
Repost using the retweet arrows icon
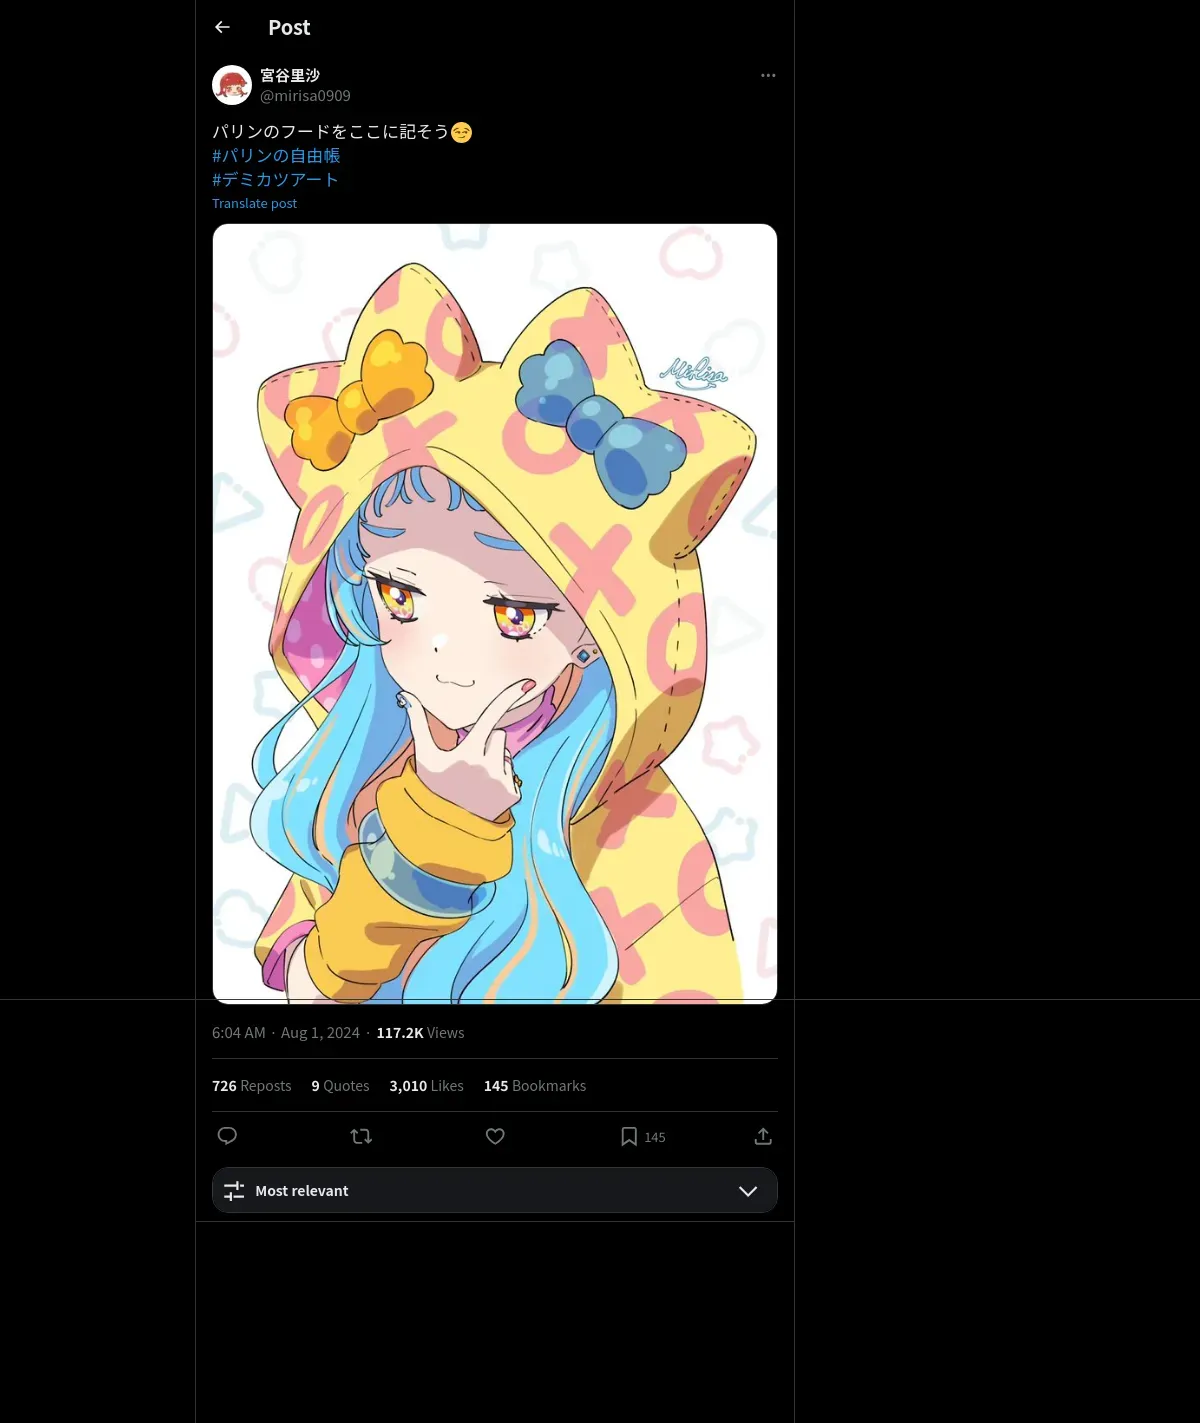(x=361, y=1136)
